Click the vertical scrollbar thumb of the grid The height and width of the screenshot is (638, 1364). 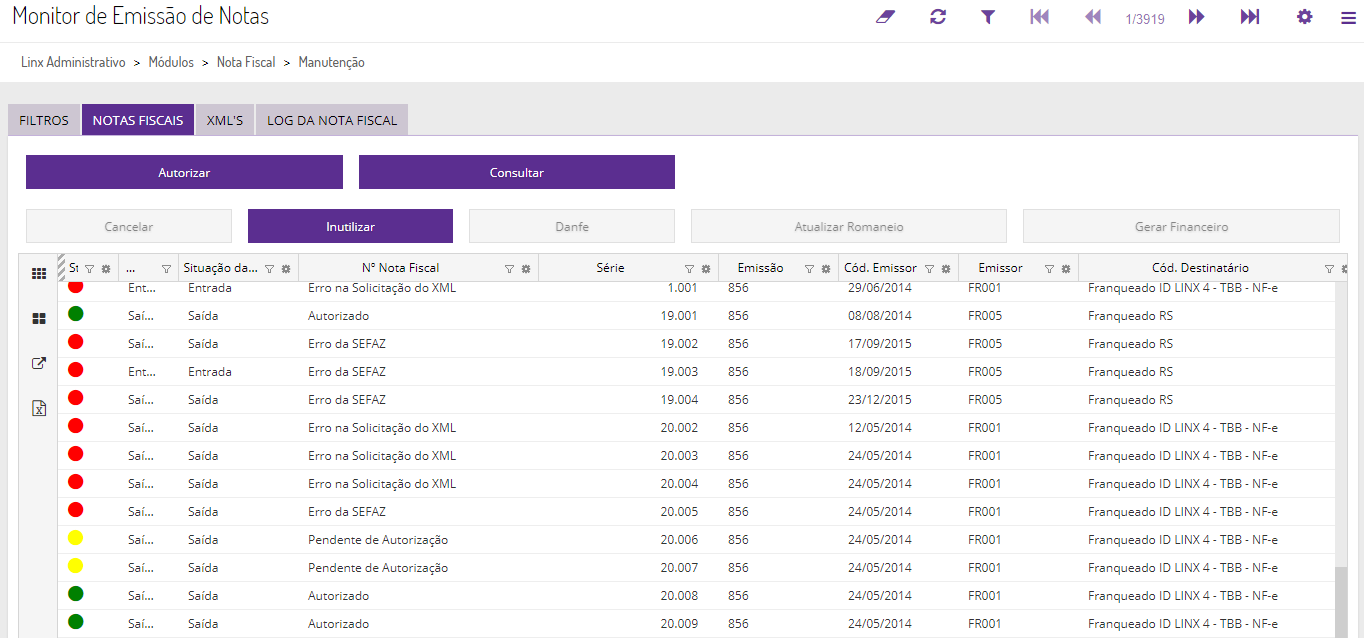(x=1340, y=603)
